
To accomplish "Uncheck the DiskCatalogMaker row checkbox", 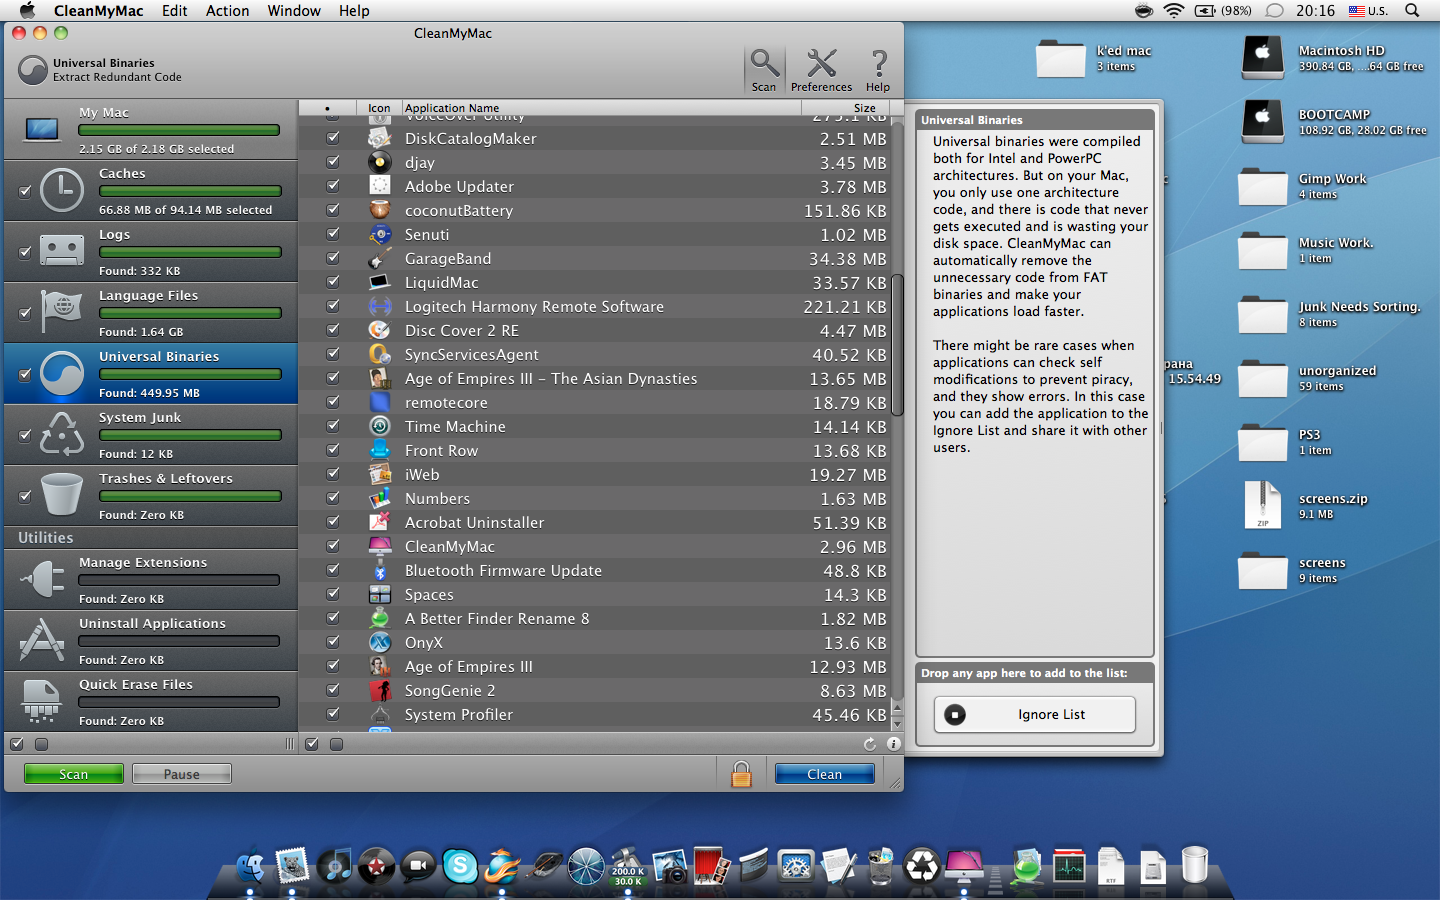I will pyautogui.click(x=333, y=138).
